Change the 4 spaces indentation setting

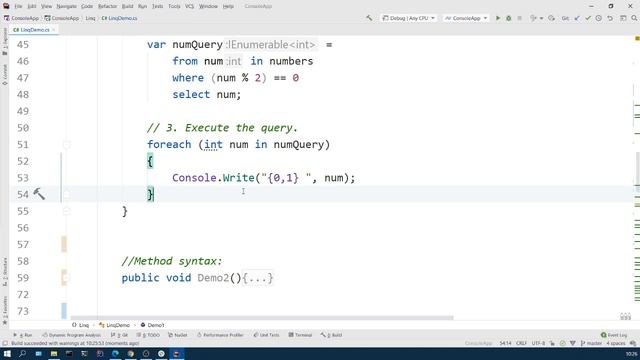coord(616,343)
